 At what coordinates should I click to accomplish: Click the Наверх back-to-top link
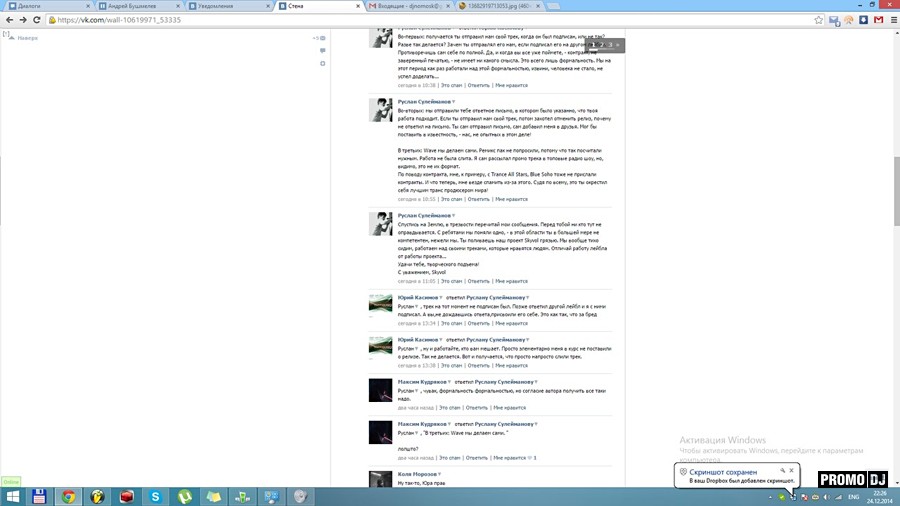pos(26,38)
